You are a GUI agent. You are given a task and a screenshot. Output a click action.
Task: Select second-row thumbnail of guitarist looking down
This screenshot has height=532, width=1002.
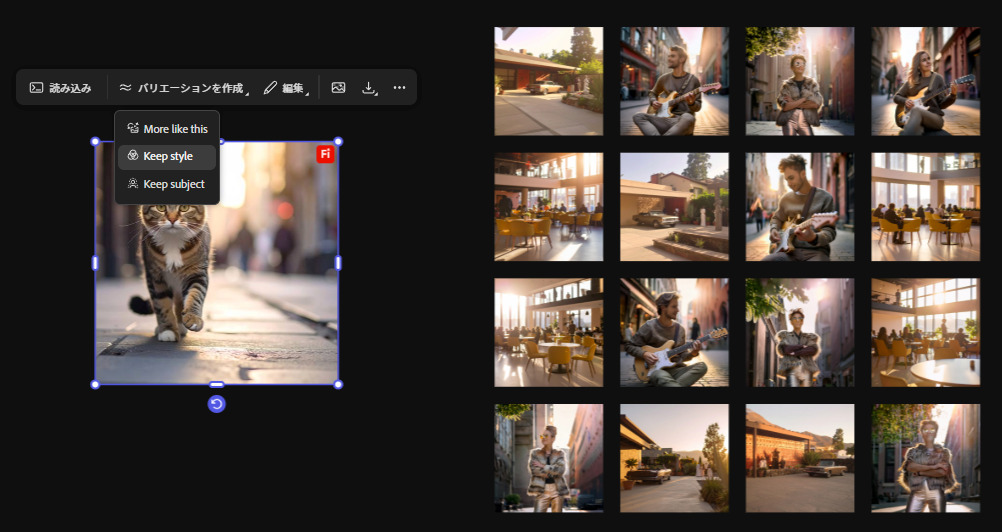(799, 207)
